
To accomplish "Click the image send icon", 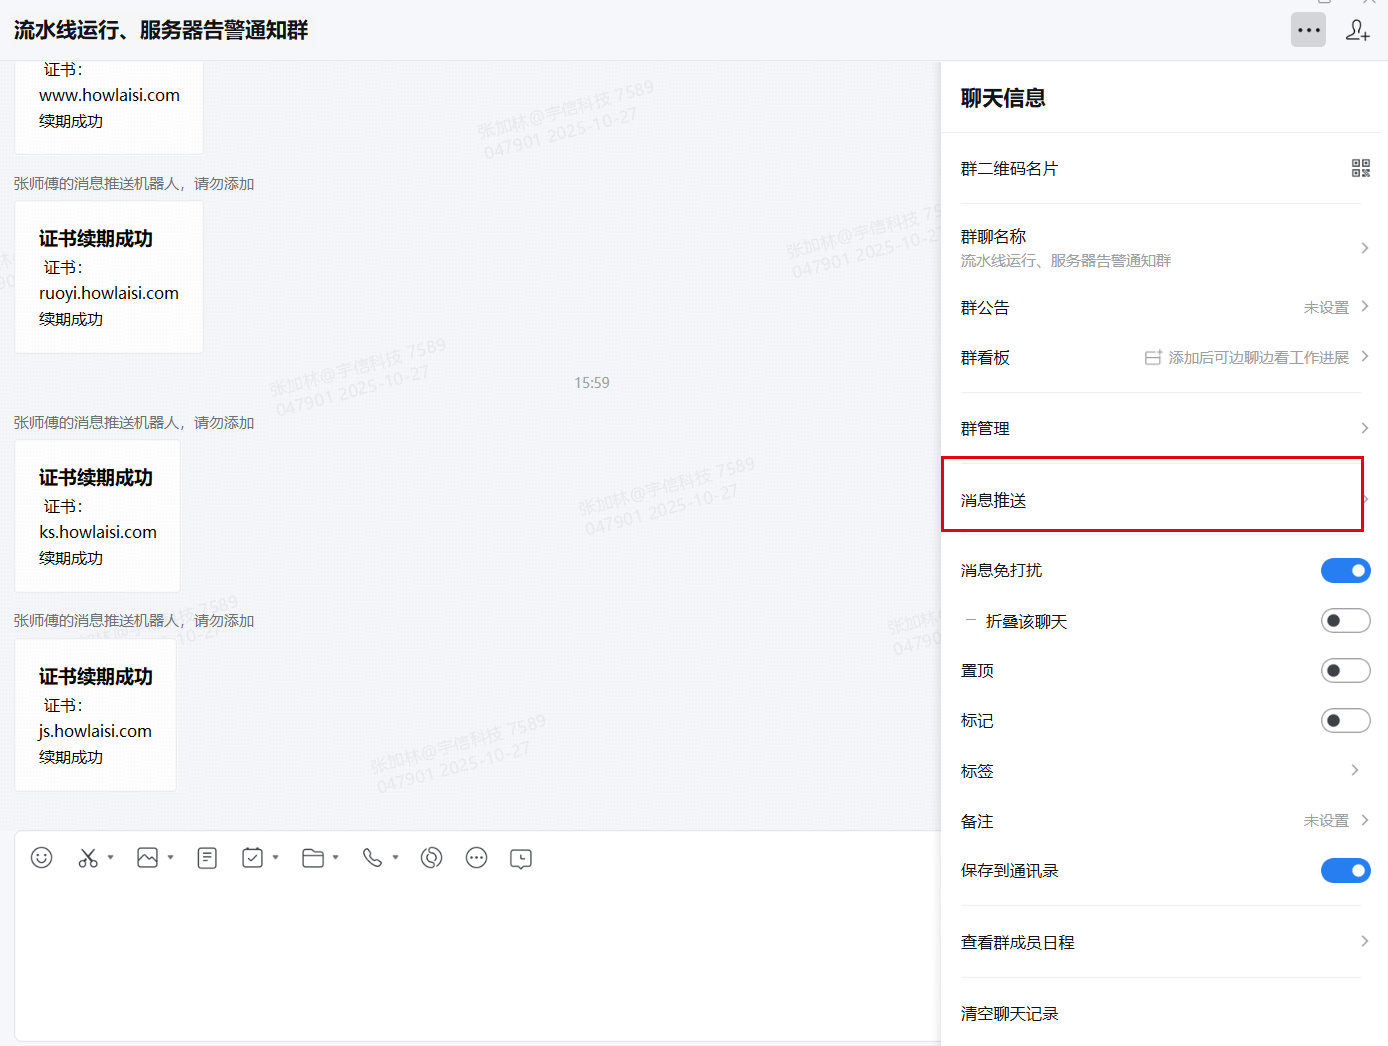I will pos(148,858).
